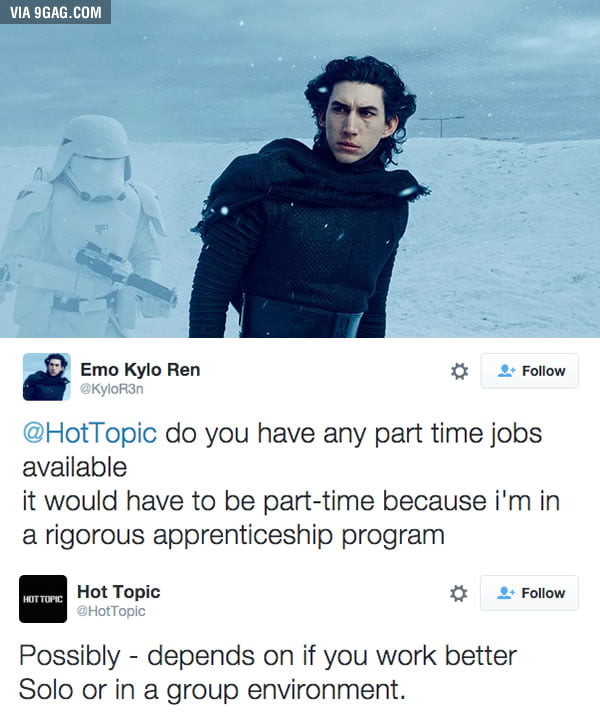Open the Emo Kylo Ren display name
This screenshot has width=600, height=720.
pos(140,370)
